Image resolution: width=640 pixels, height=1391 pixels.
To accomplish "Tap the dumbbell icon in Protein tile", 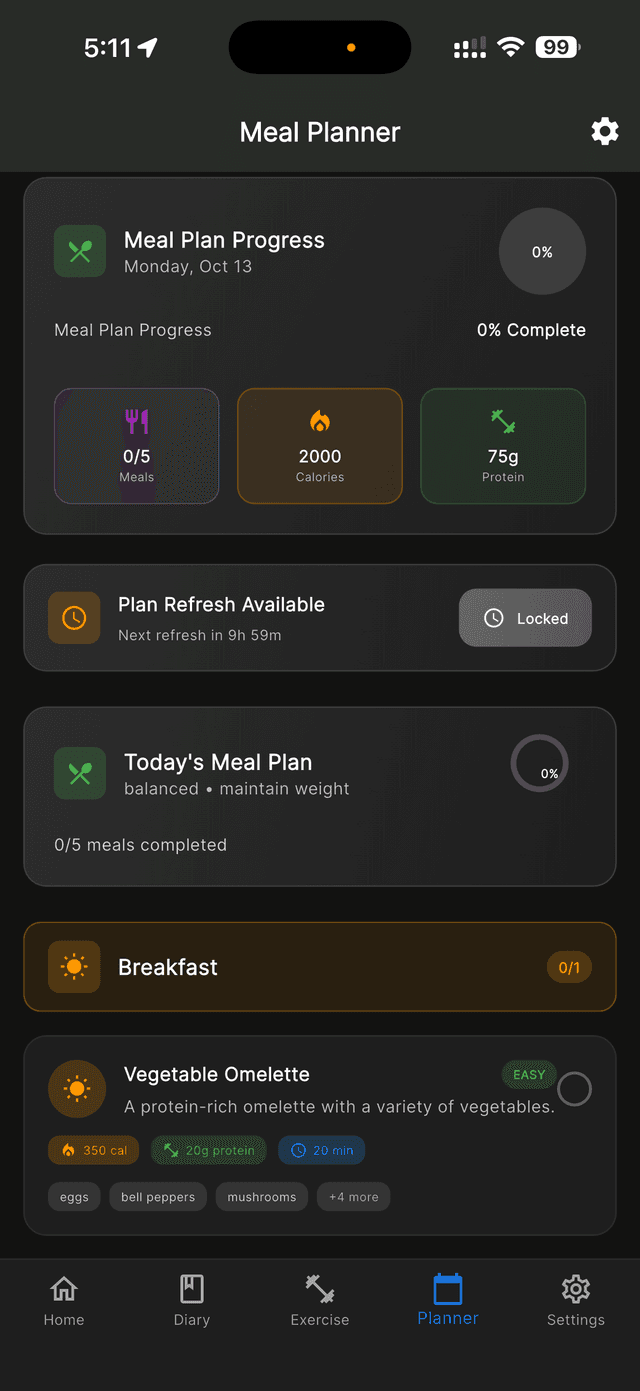I will [x=503, y=422].
